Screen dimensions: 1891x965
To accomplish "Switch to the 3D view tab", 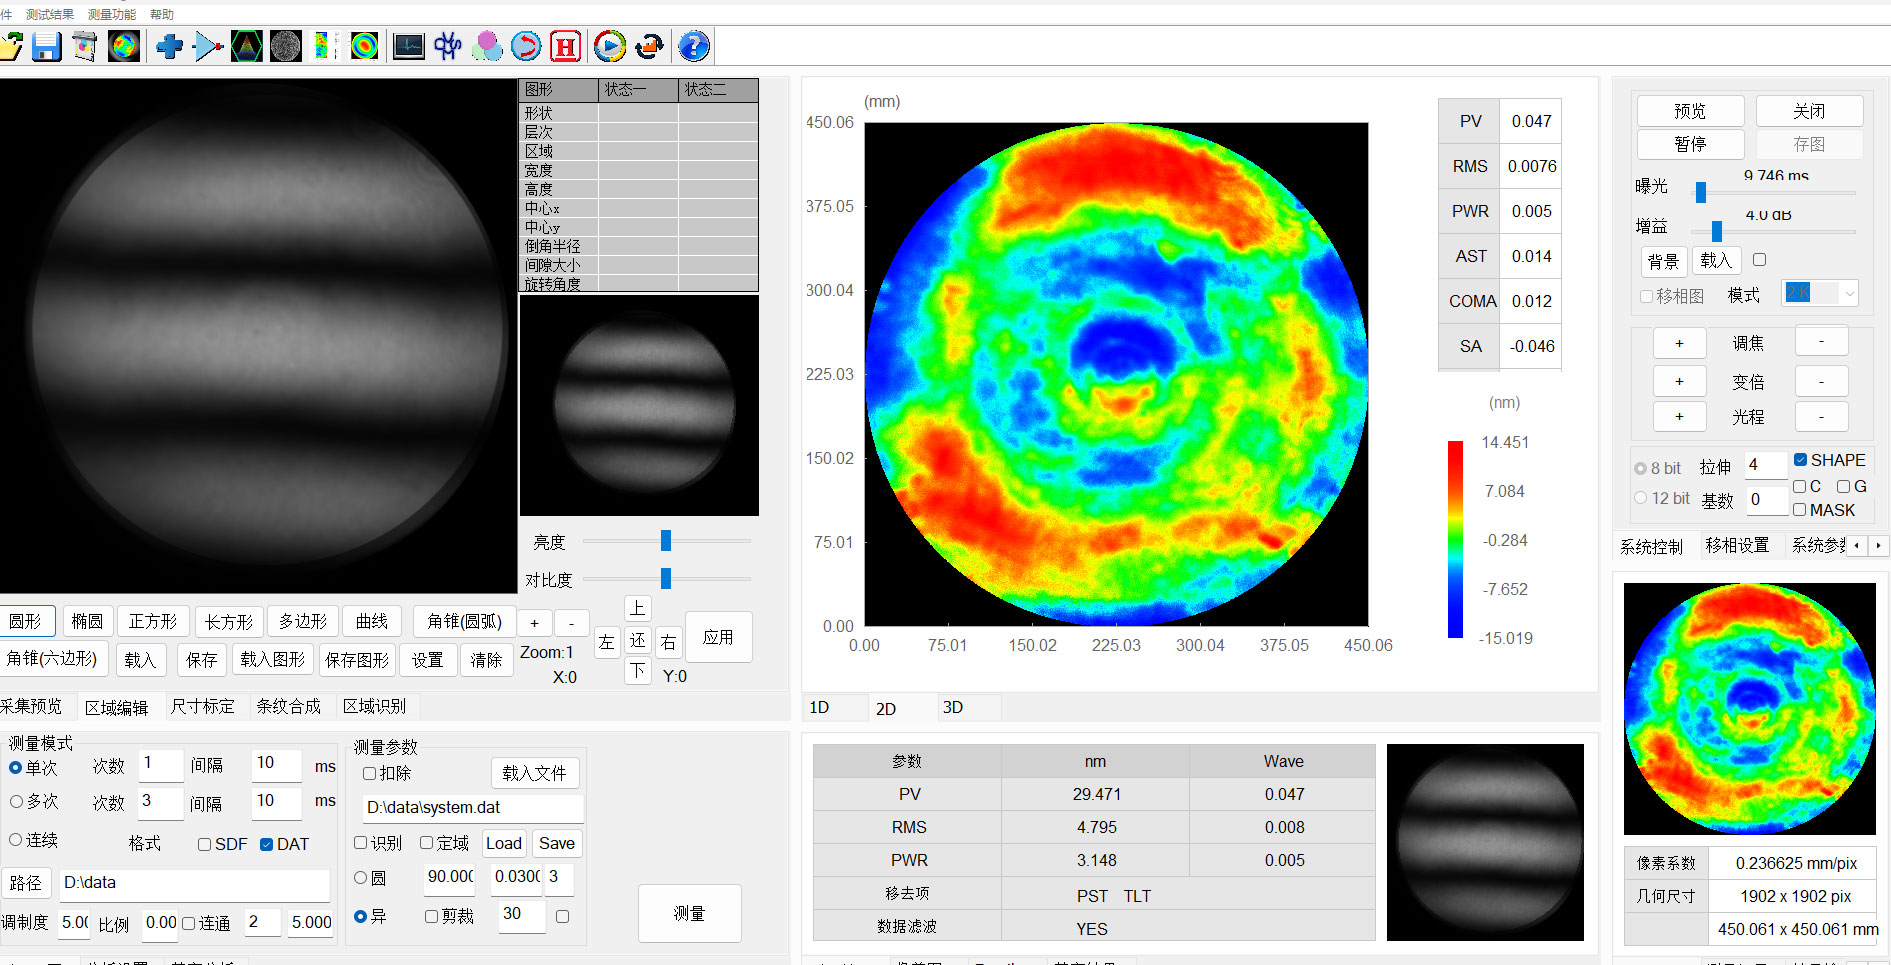I will coord(952,707).
